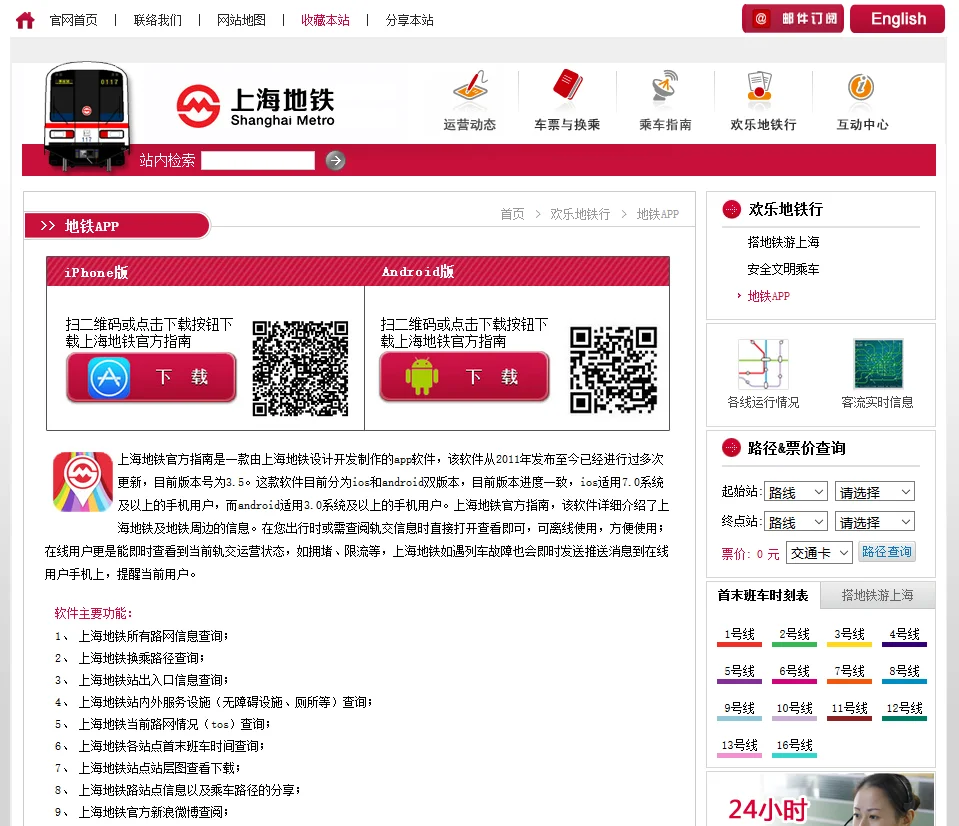Expand the 请选择 station selector

click(874, 491)
